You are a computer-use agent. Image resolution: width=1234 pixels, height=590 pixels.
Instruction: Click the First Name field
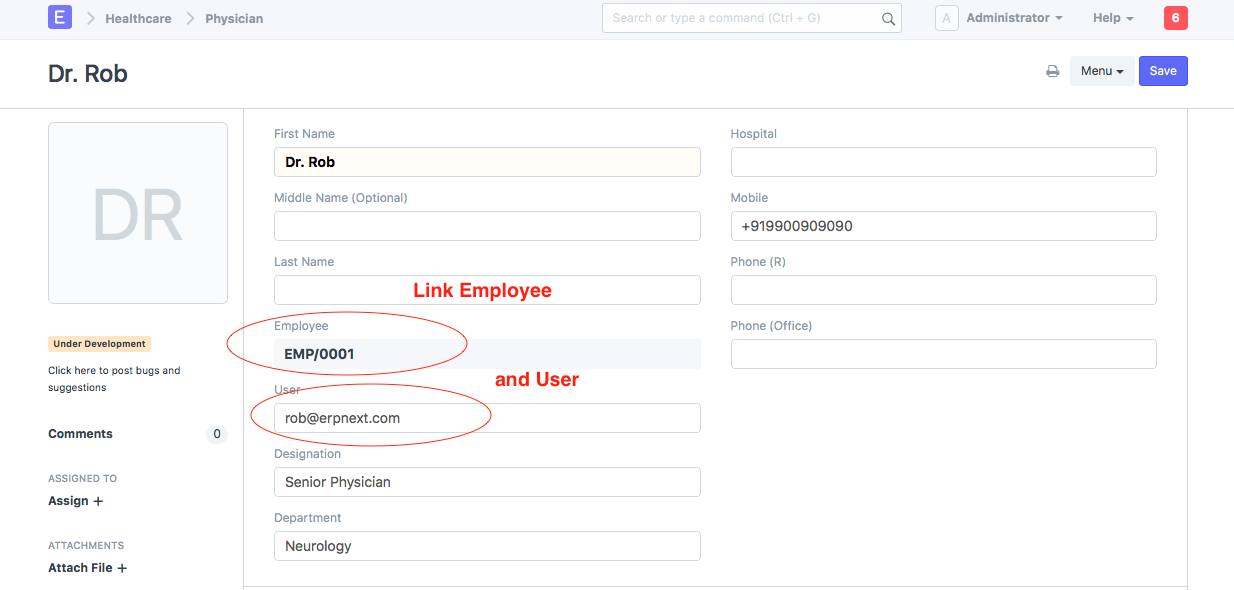(x=487, y=162)
